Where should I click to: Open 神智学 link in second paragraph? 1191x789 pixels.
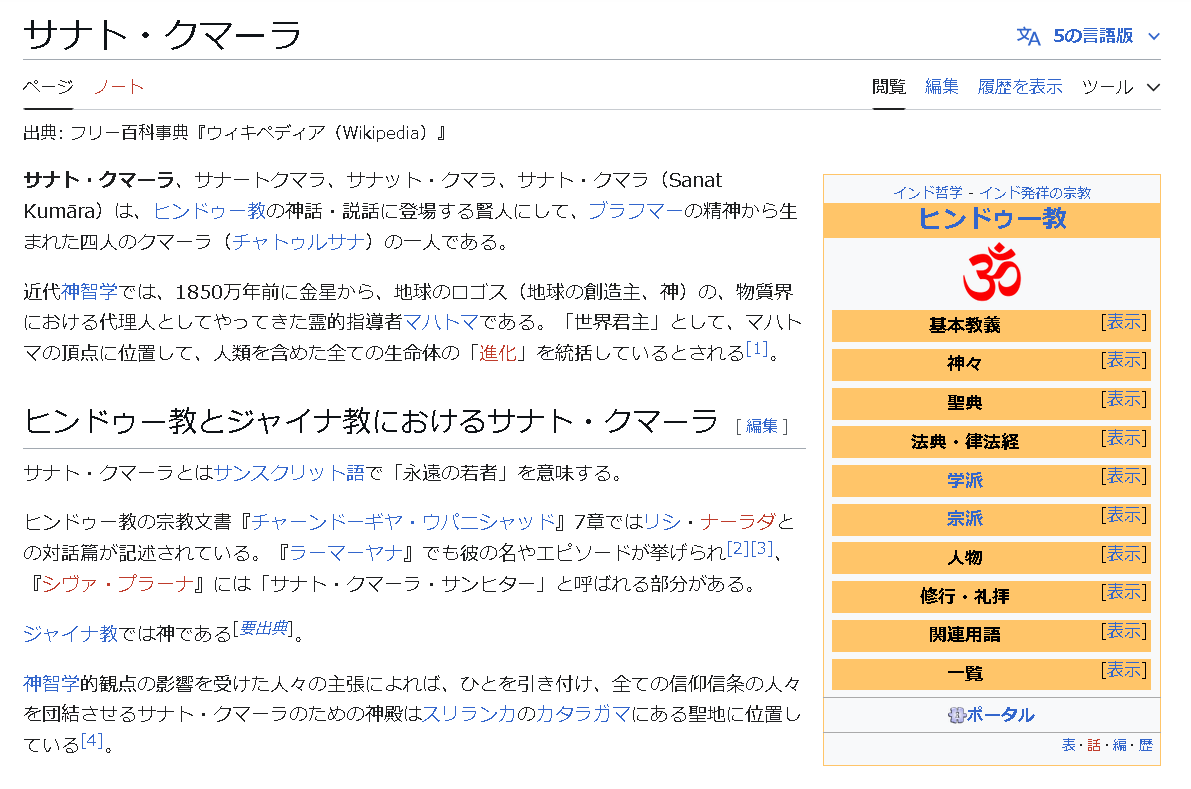(90, 292)
